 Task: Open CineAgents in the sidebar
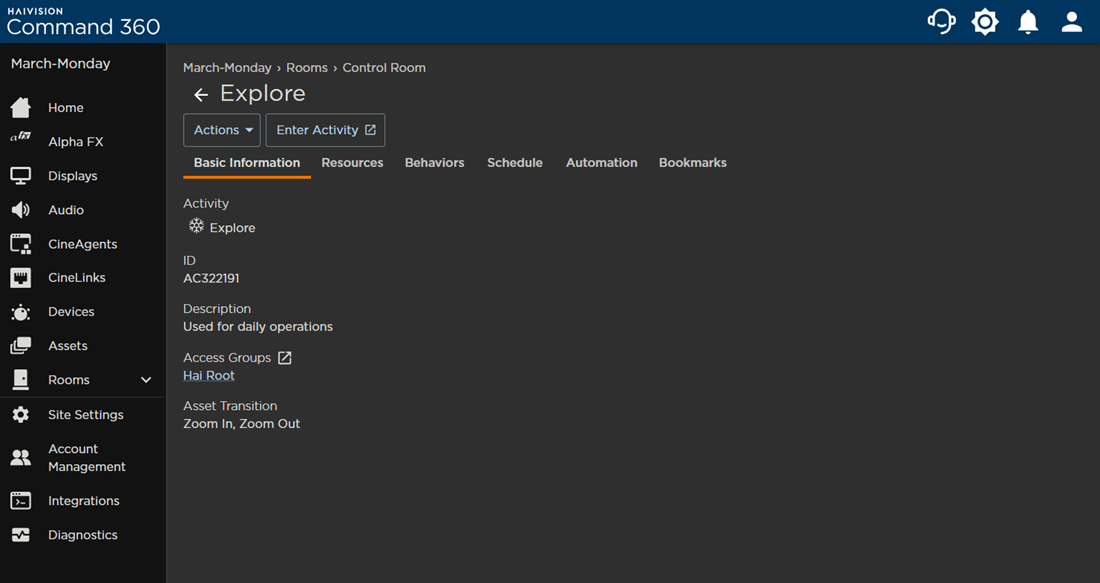click(x=83, y=244)
